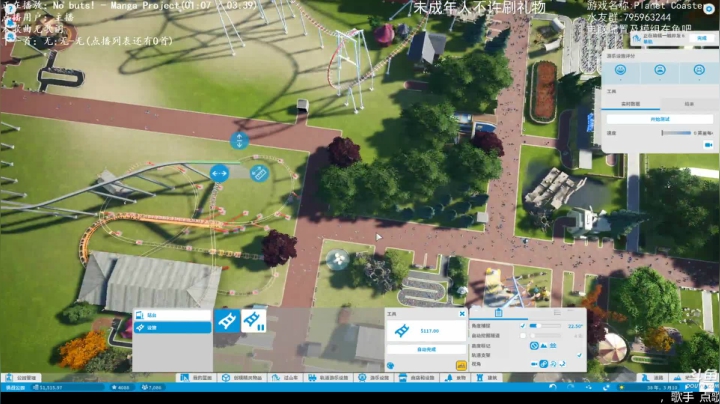
Task: Select the no-height-marker circle icon
Action: (x=534, y=346)
